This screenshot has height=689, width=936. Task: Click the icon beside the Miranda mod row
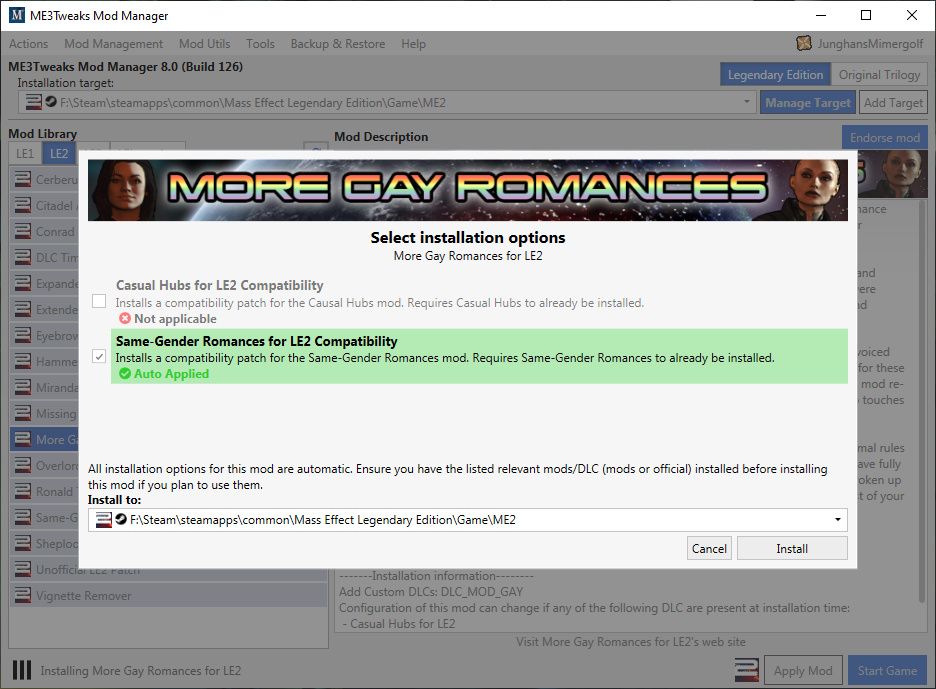tap(23, 387)
